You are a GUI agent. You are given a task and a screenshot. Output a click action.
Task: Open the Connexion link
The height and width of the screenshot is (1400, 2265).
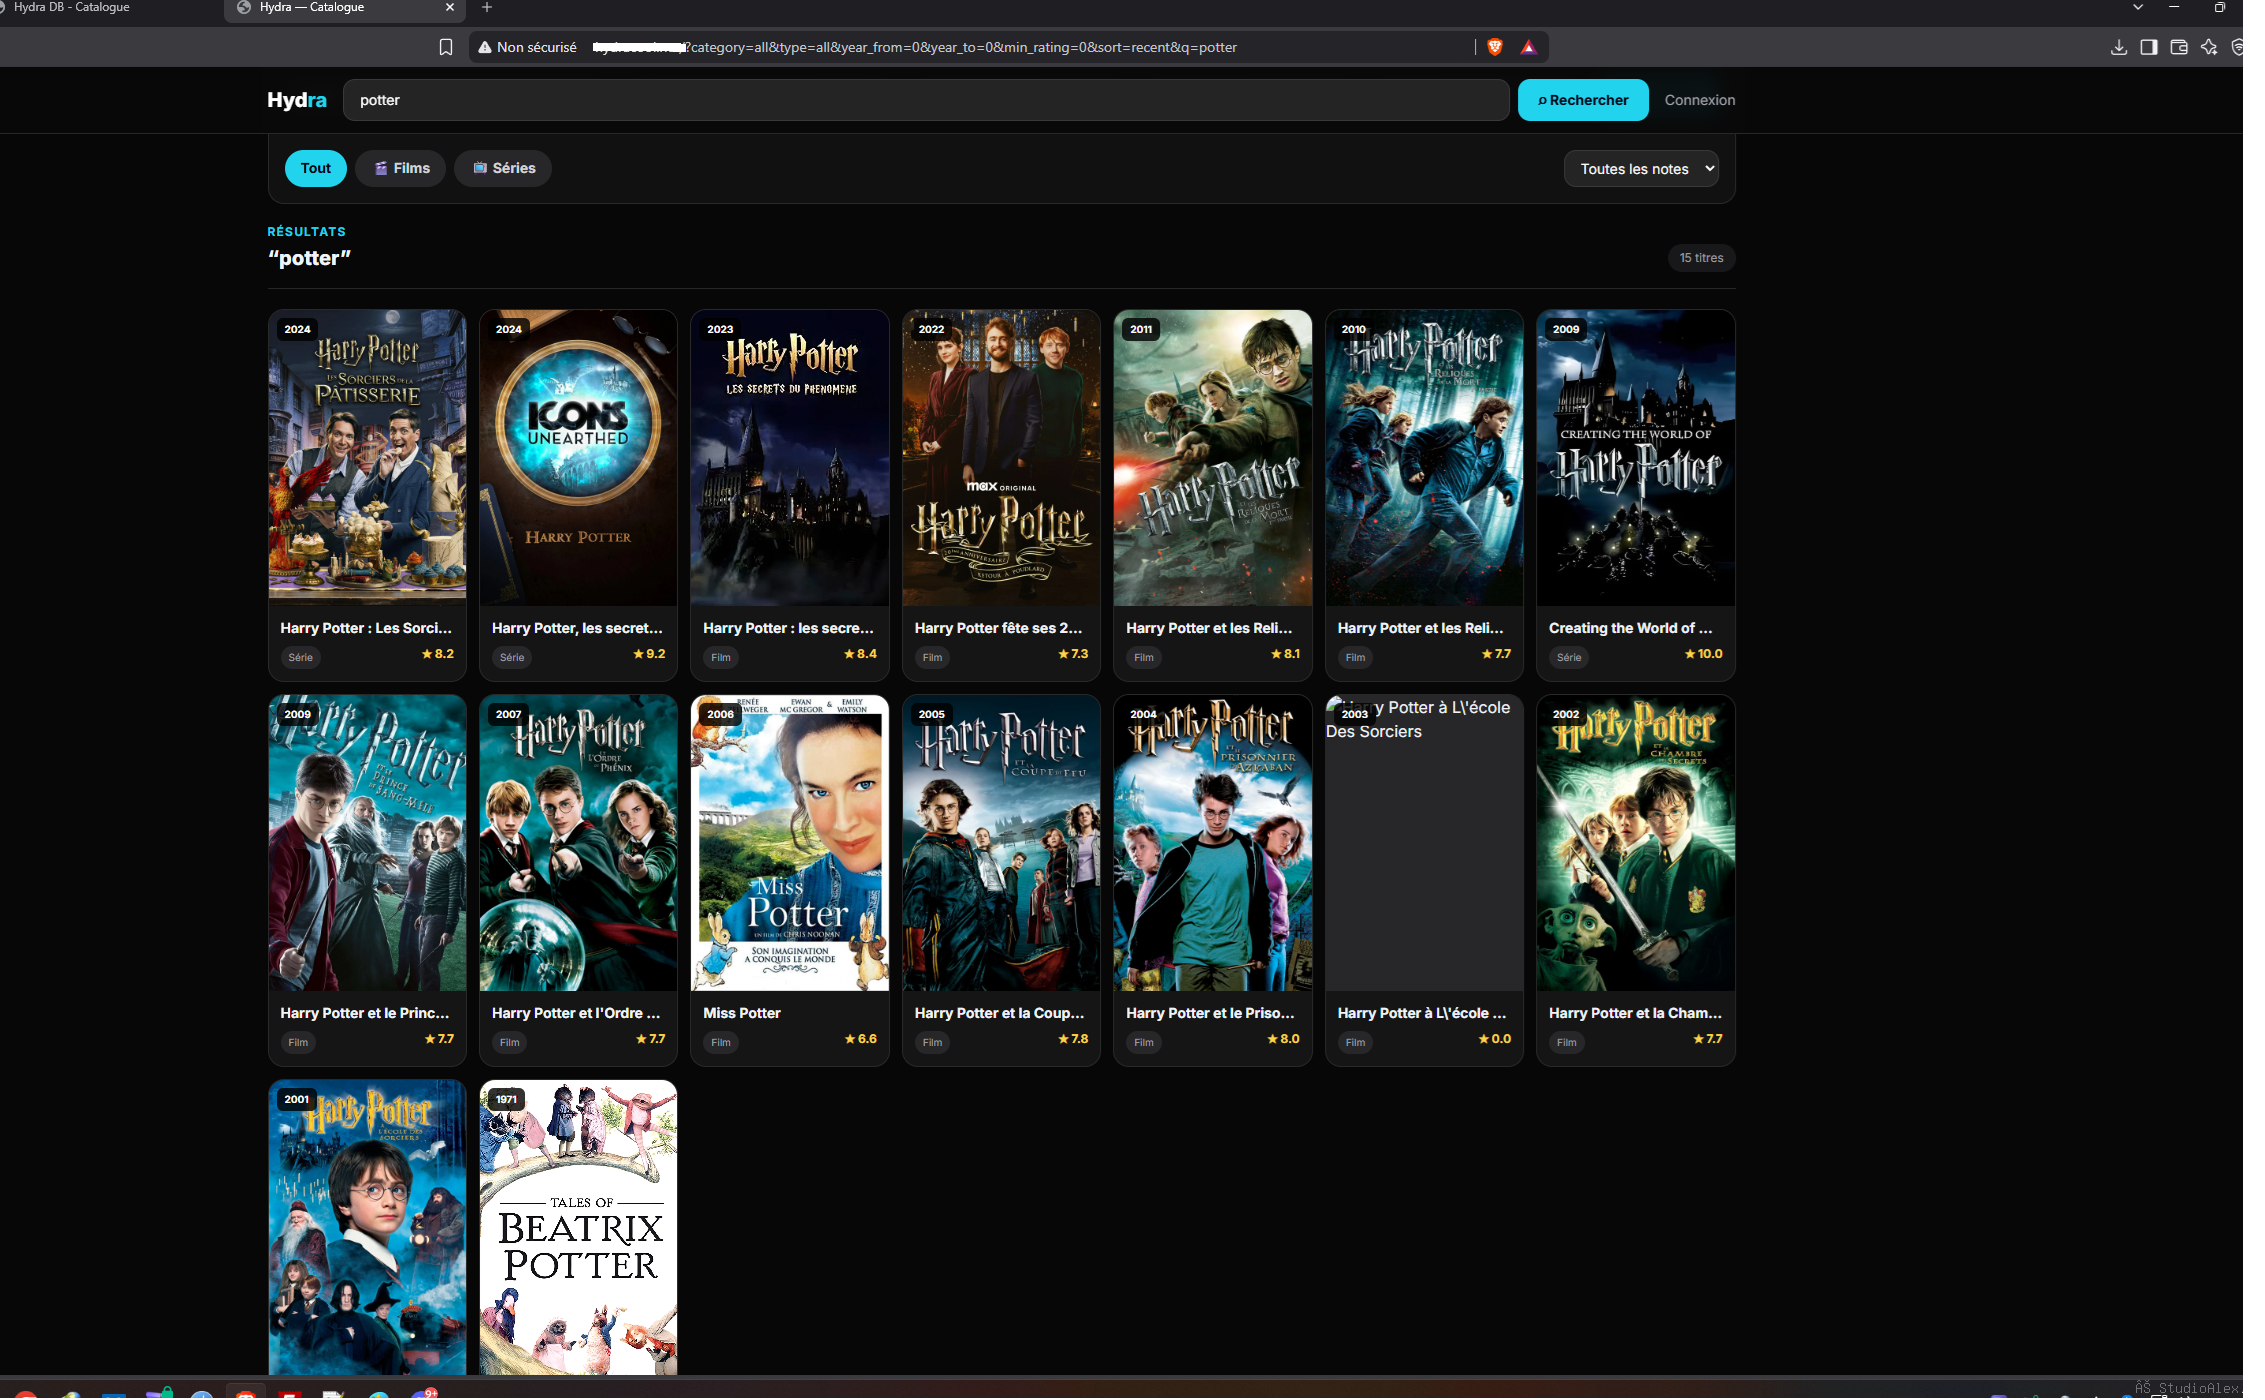tap(1699, 100)
